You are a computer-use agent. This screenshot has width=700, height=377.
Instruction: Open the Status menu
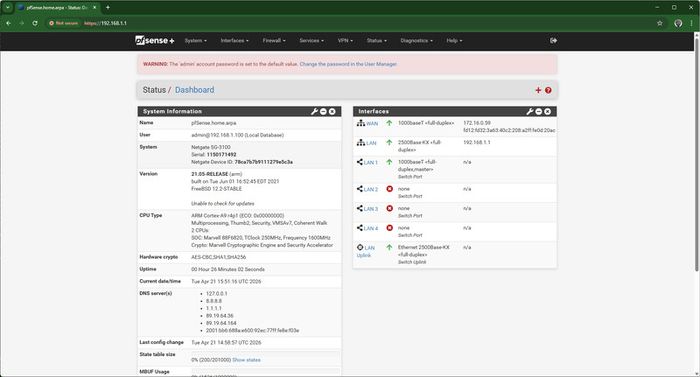[377, 41]
